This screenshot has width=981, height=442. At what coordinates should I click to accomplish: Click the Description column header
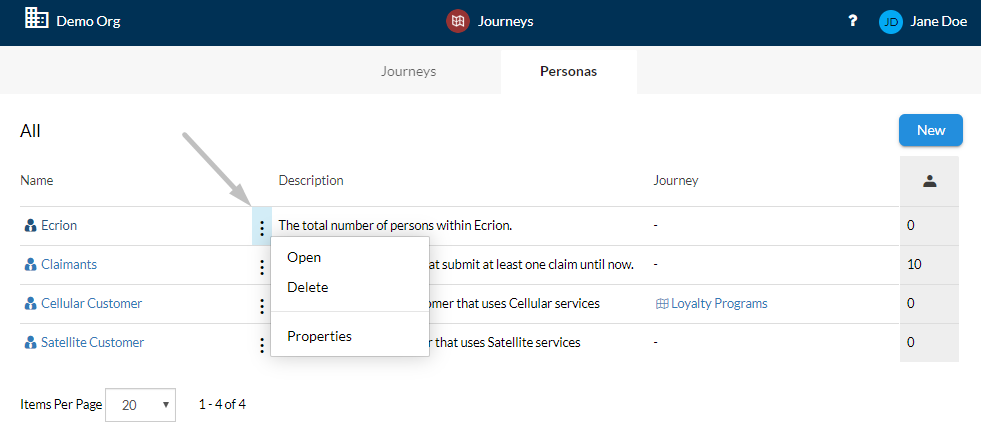(311, 180)
